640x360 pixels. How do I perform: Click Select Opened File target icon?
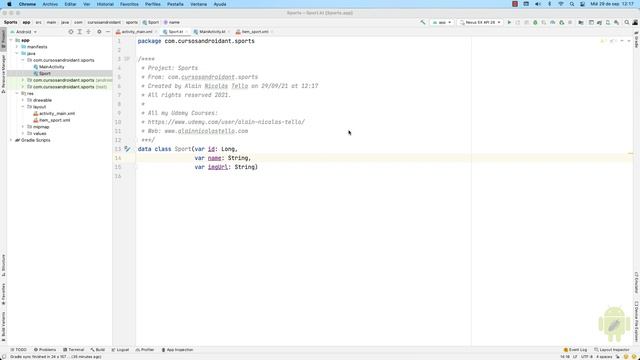(71, 31)
